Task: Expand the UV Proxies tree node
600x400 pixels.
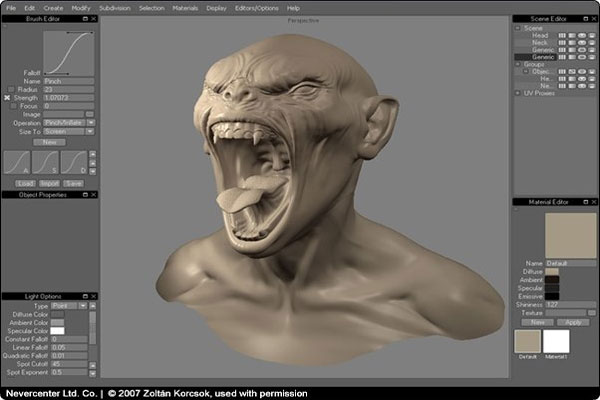Action: tap(518, 93)
